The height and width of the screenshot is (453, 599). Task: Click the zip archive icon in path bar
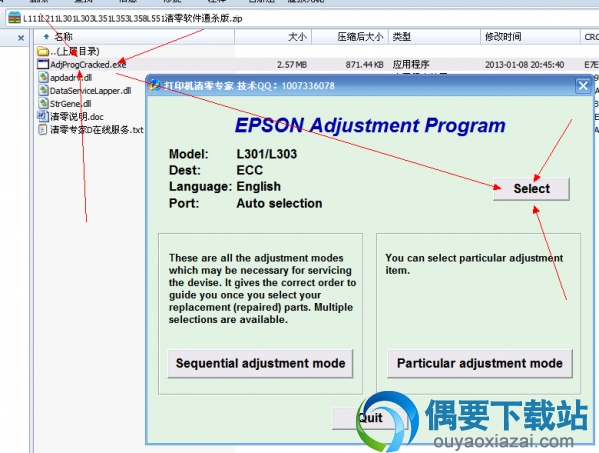coord(14,18)
